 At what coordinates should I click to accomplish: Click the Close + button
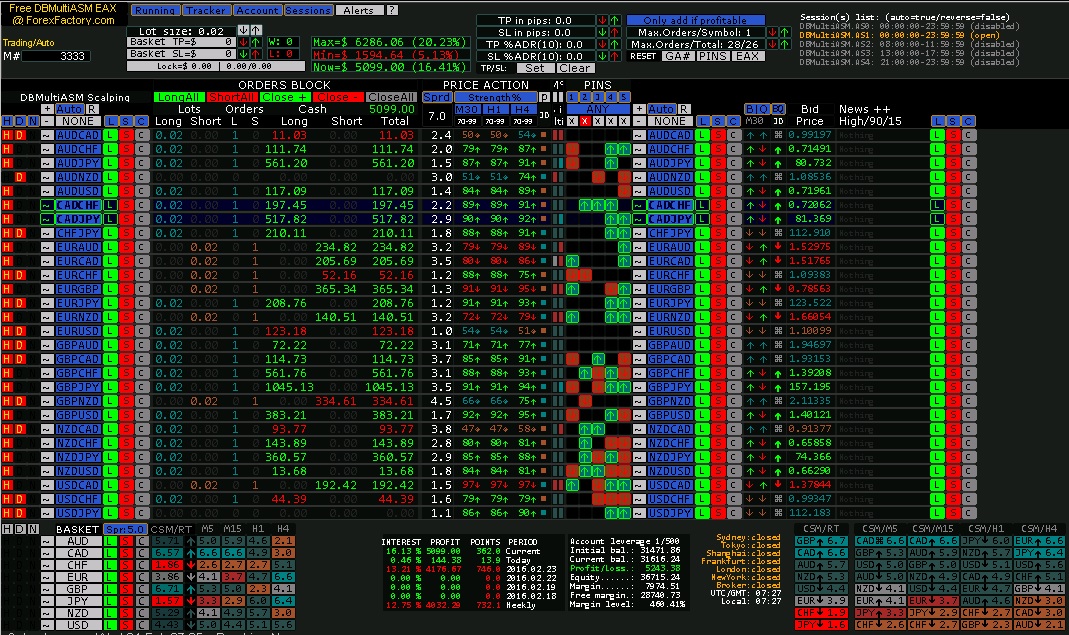[284, 97]
